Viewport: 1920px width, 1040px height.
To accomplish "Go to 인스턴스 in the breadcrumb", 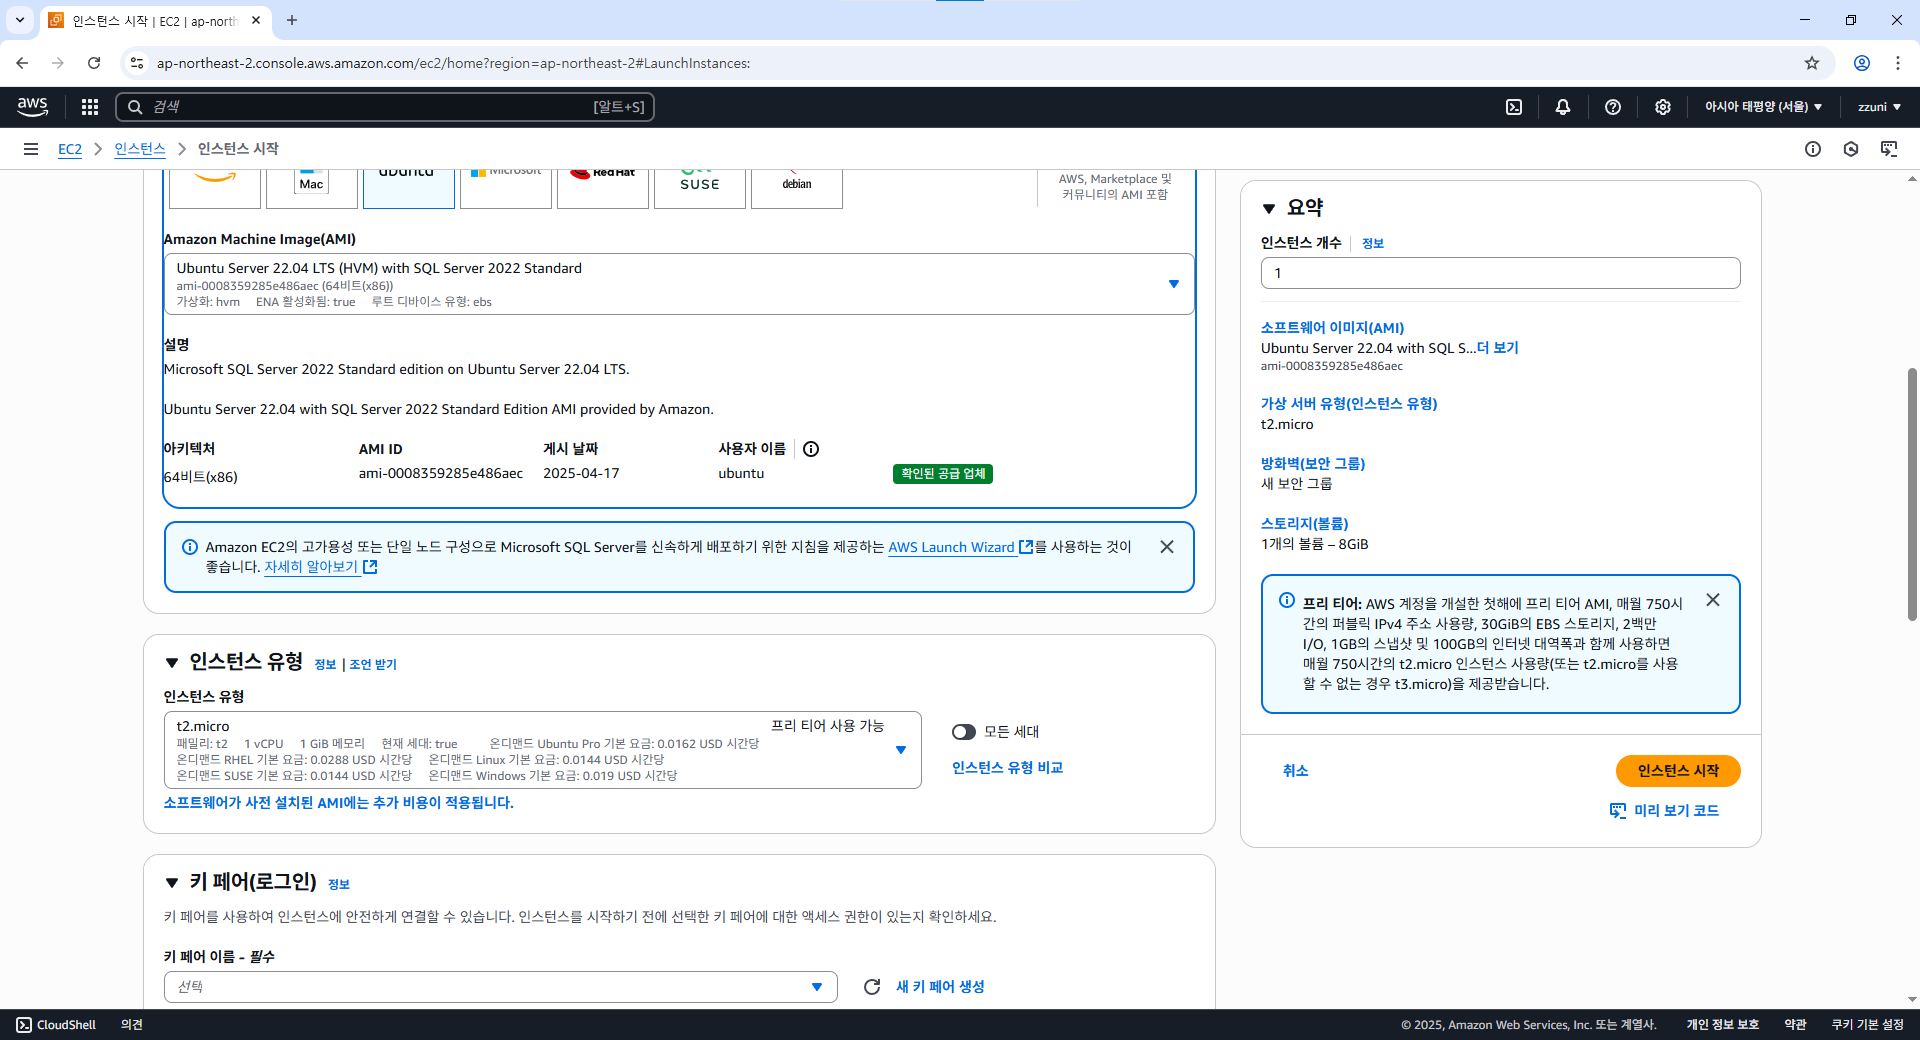I will point(140,149).
